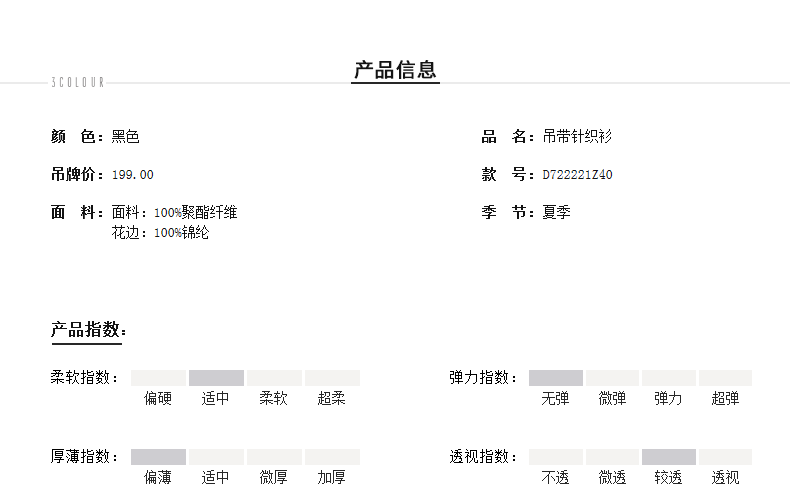
Task: Click the 产品信息 heading
Action: pyautogui.click(x=395, y=70)
